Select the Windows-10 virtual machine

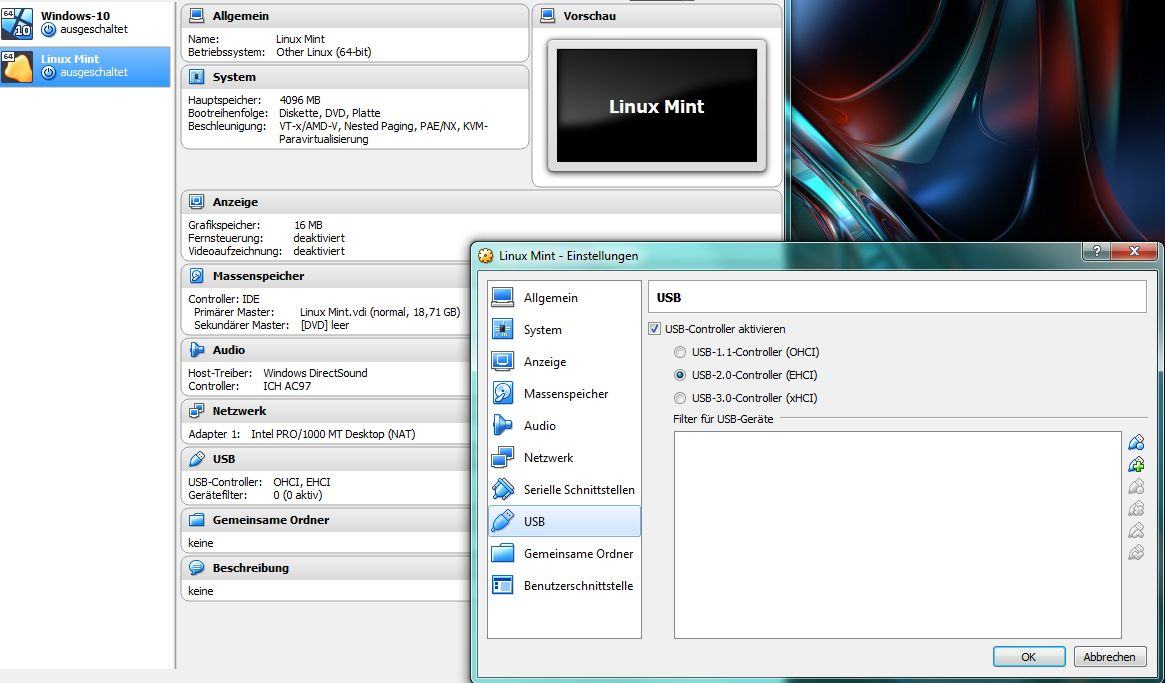click(85, 22)
